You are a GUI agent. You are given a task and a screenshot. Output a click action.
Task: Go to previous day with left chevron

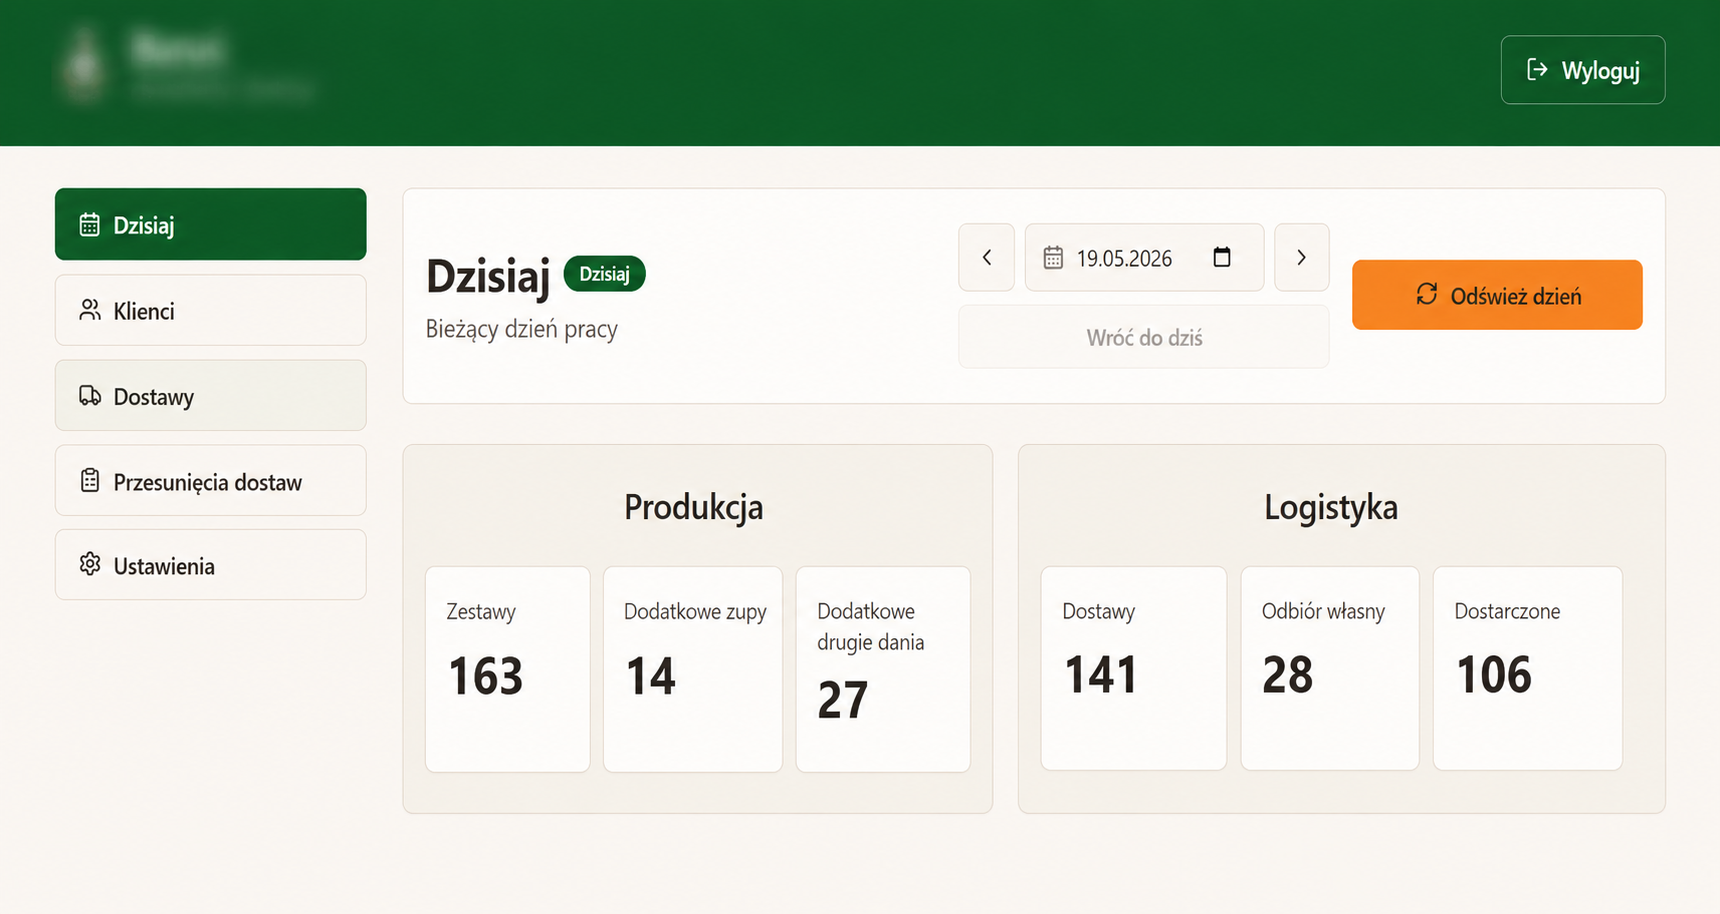tap(987, 258)
